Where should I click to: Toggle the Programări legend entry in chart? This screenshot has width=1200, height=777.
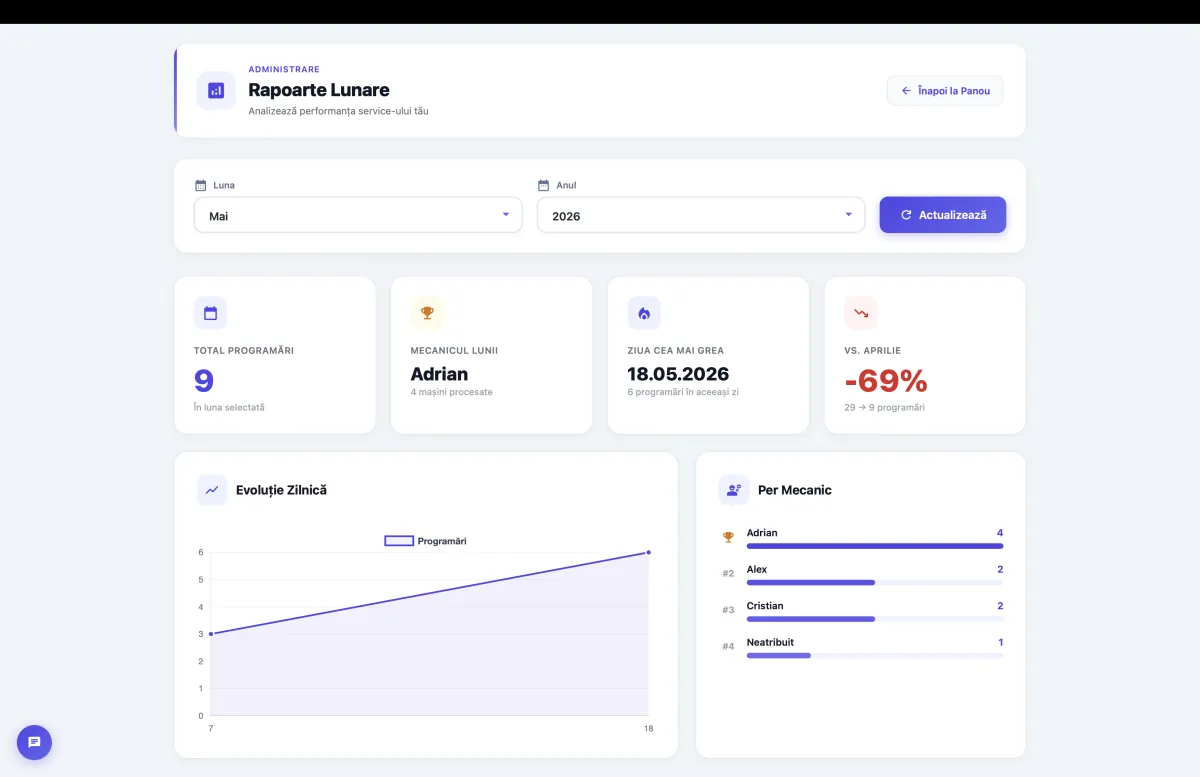pyautogui.click(x=426, y=541)
